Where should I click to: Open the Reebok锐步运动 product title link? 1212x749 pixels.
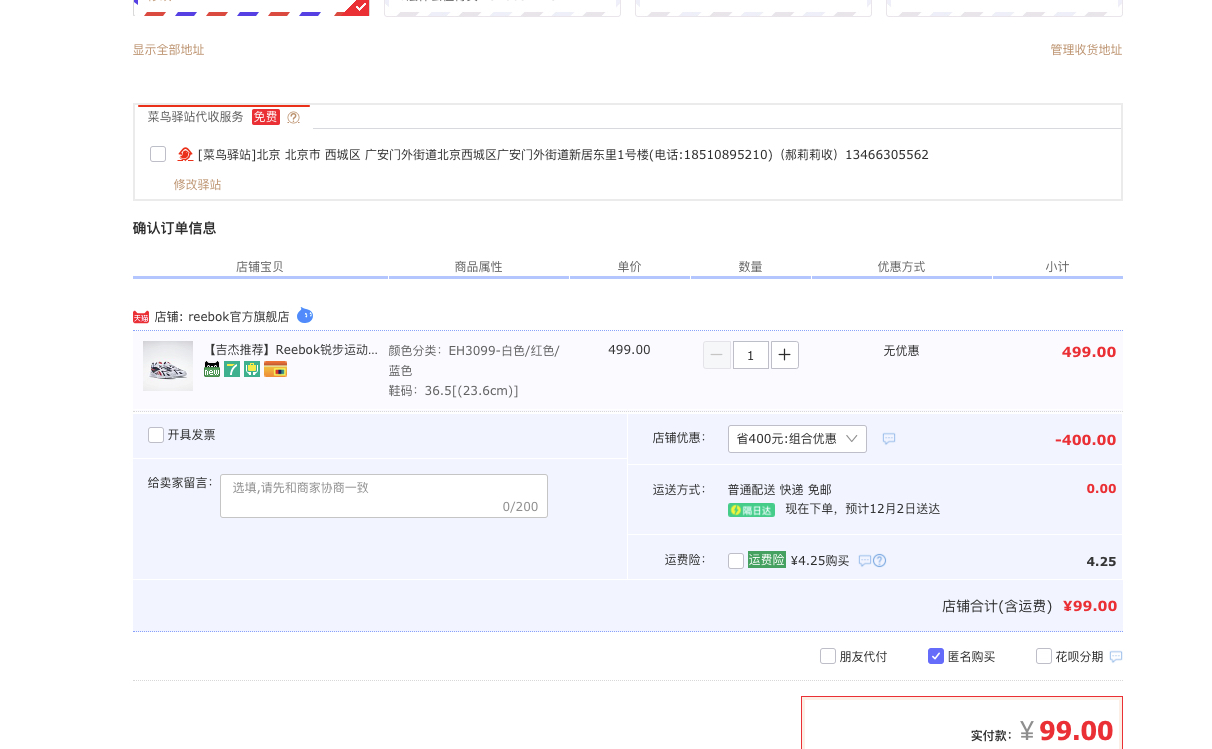(x=291, y=350)
